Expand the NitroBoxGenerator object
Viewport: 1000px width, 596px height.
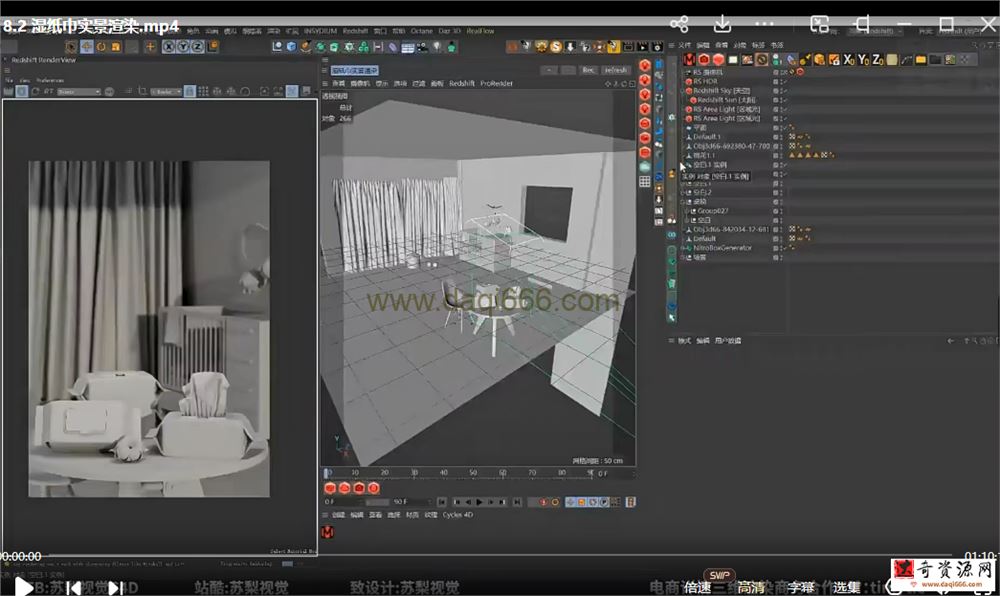click(x=683, y=248)
